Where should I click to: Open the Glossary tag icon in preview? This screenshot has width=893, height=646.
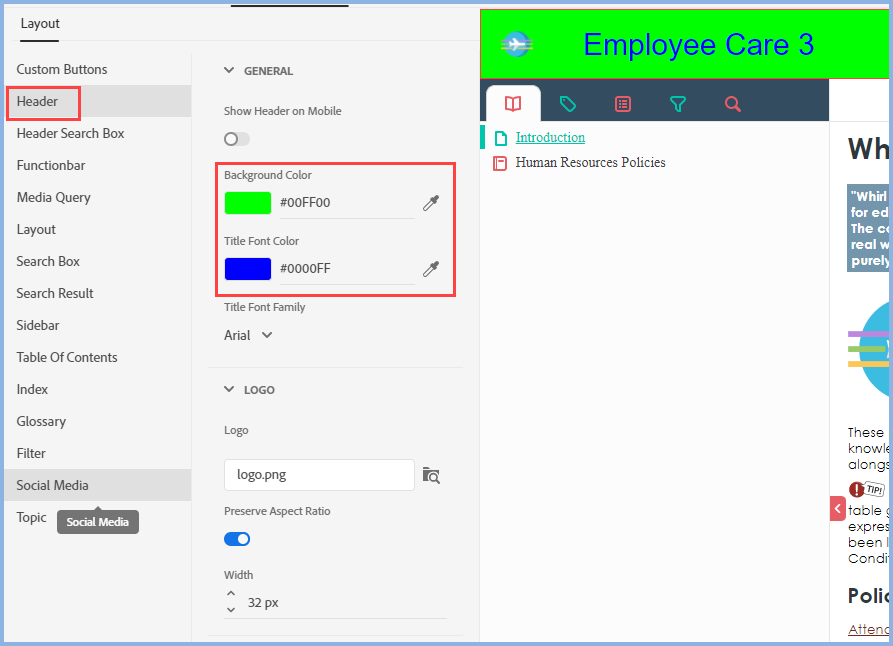click(568, 103)
